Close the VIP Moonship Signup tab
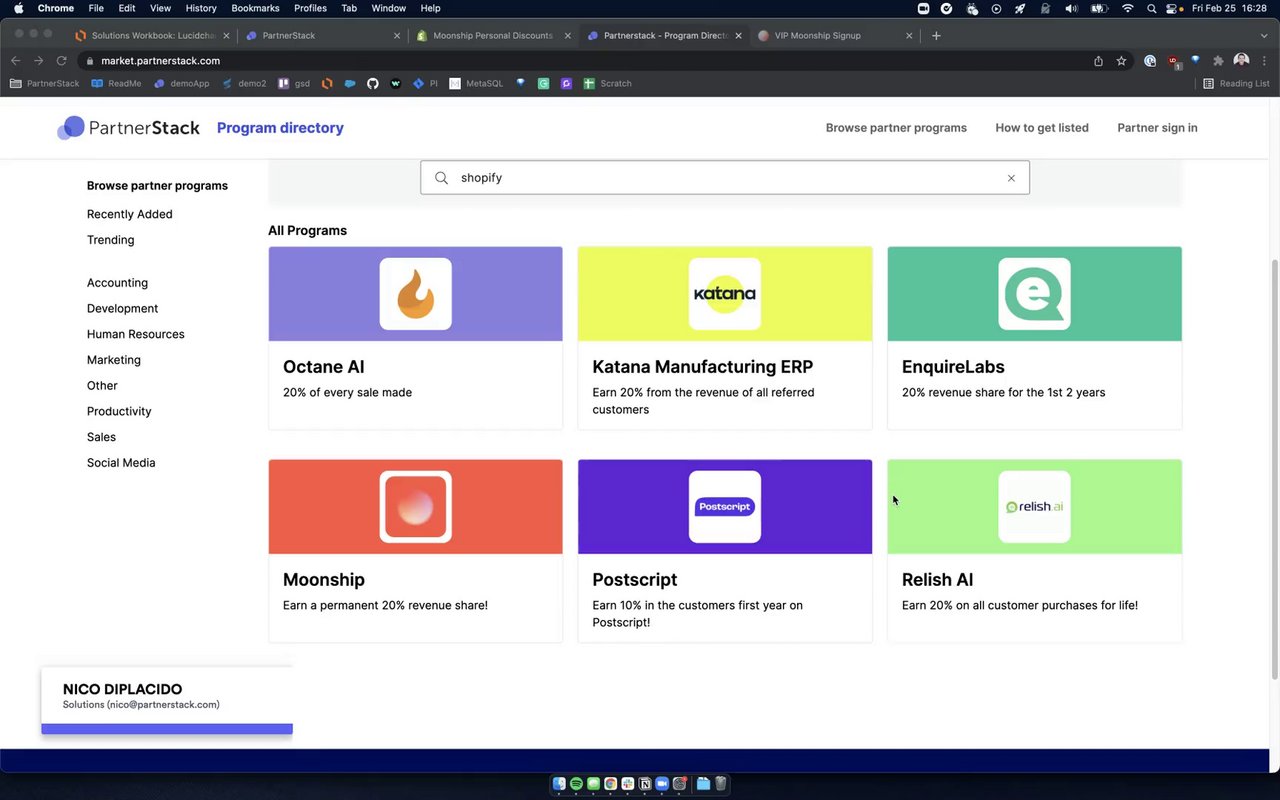1280x800 pixels. 909,36
